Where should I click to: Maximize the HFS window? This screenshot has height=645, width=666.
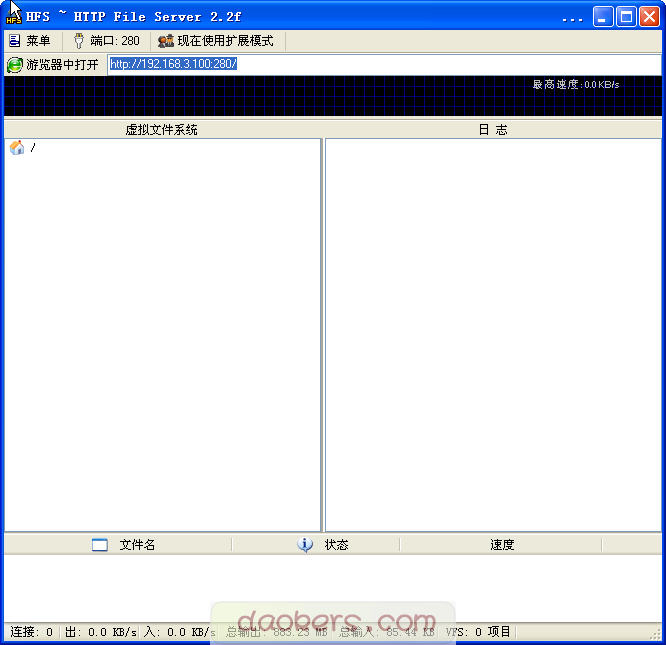(626, 17)
